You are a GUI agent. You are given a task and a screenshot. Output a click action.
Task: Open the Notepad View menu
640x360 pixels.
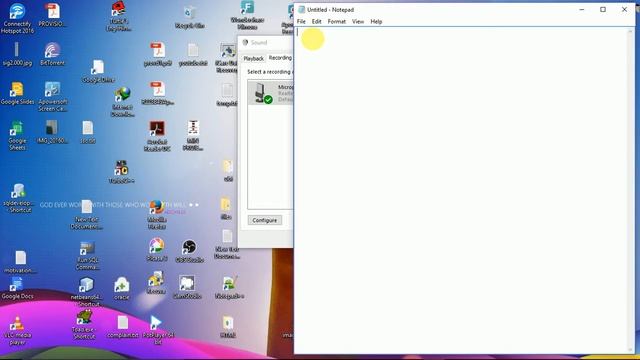click(x=358, y=22)
